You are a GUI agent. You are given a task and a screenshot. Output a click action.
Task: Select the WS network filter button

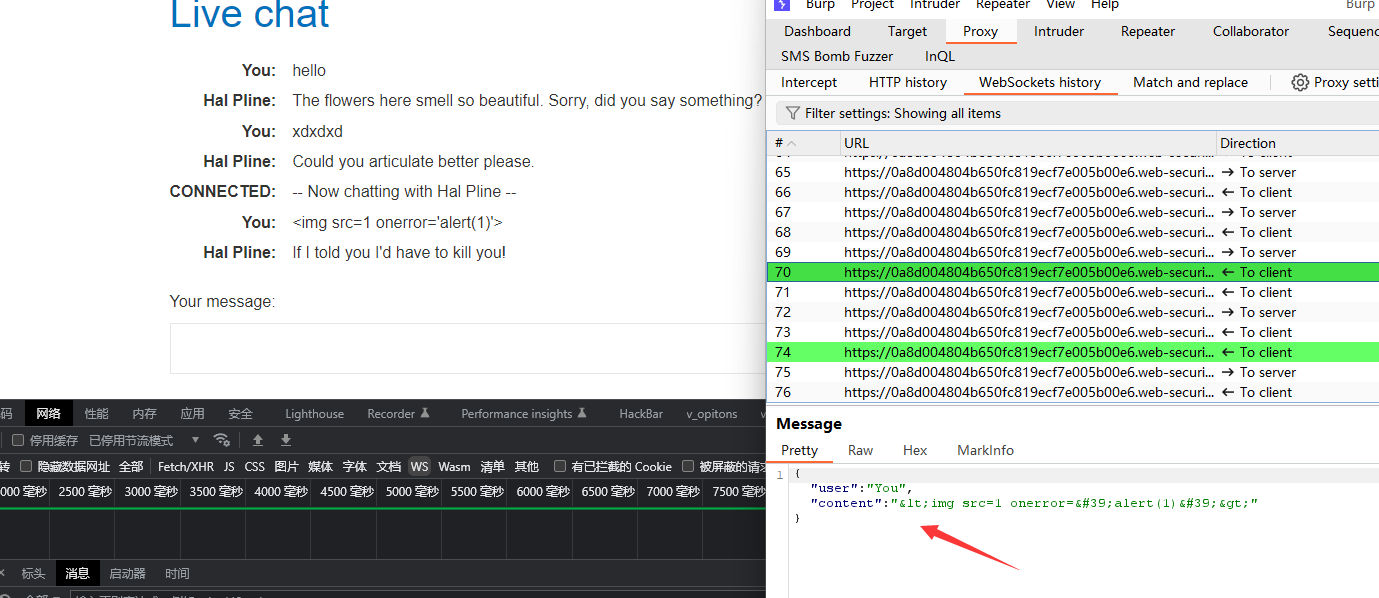point(419,466)
